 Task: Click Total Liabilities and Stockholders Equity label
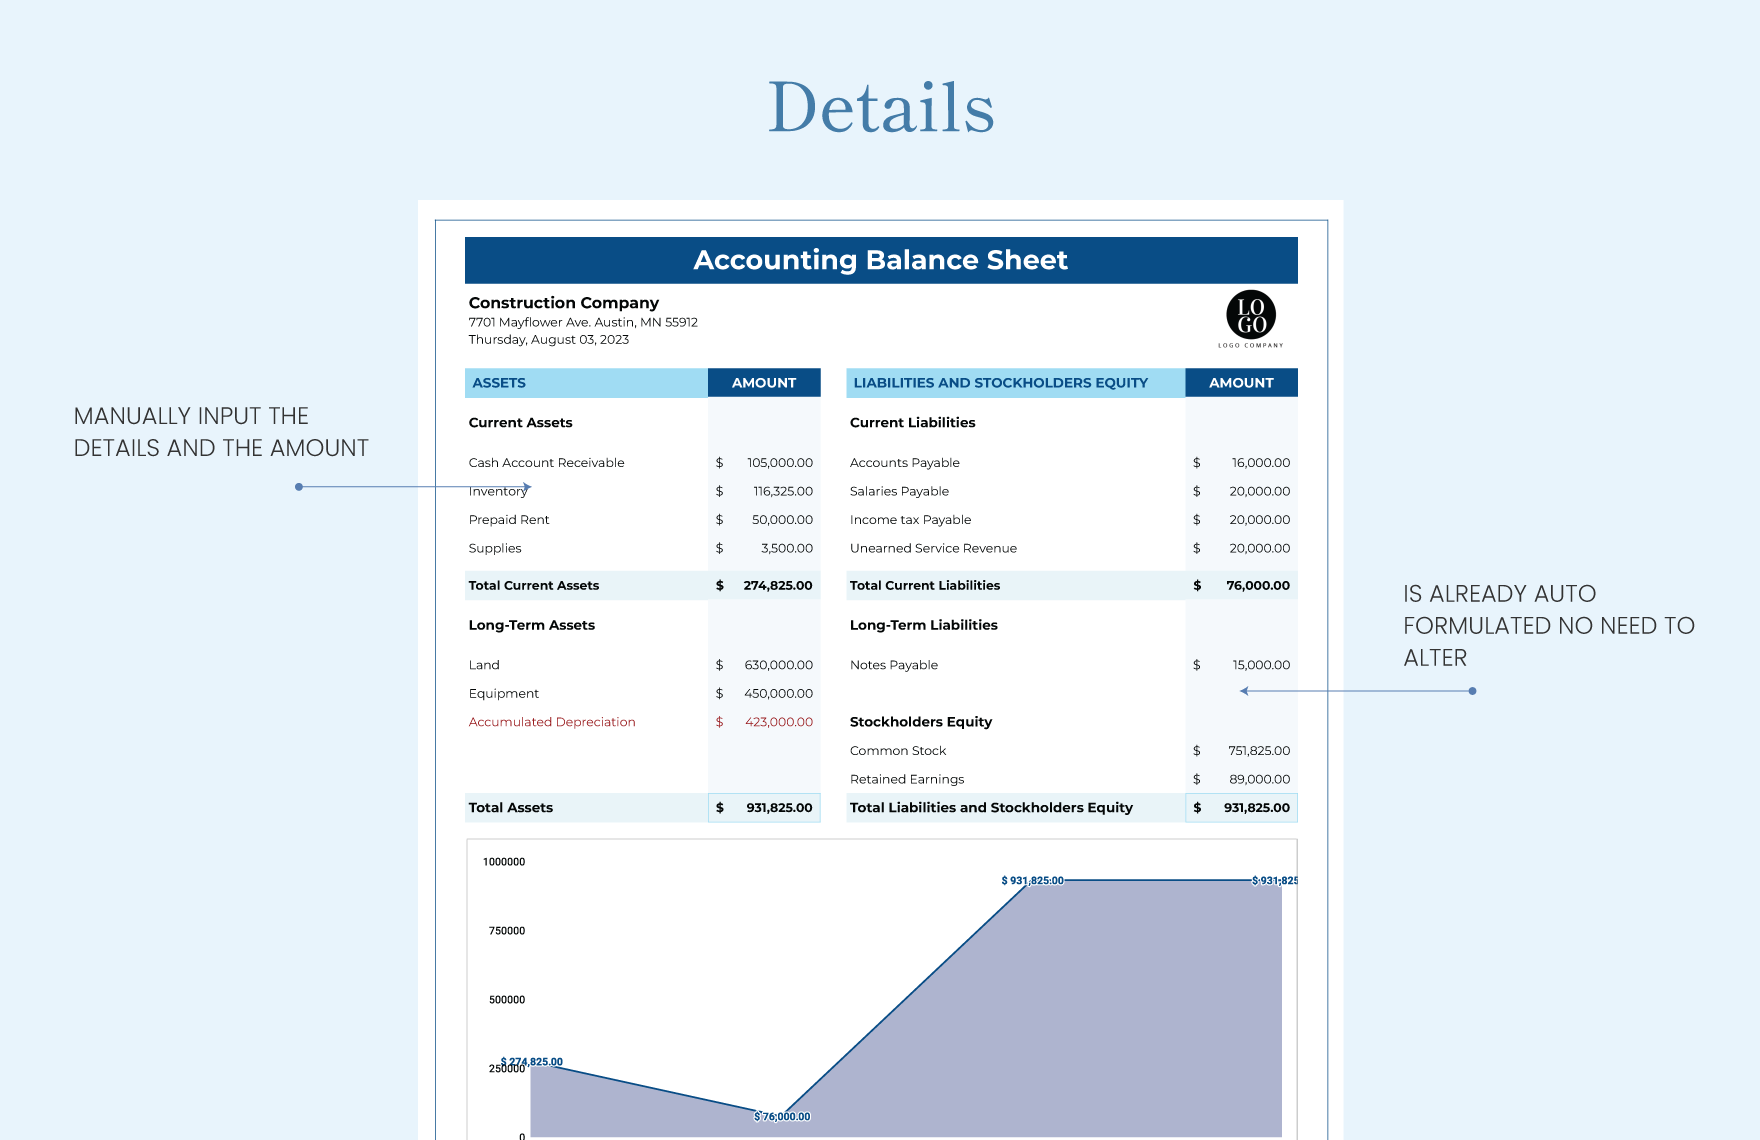991,808
